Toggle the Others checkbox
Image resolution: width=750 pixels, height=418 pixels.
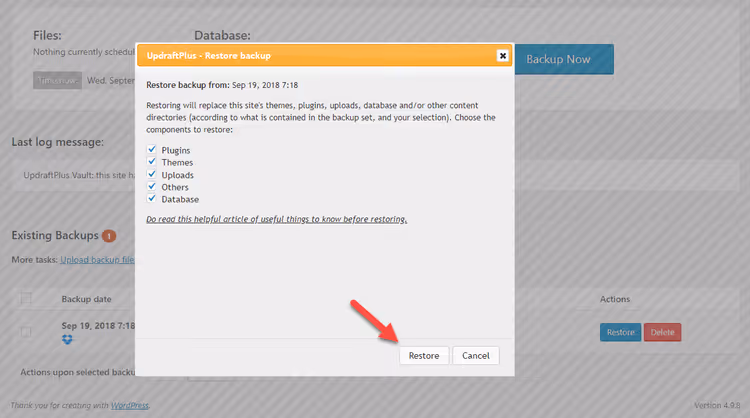tap(152, 187)
